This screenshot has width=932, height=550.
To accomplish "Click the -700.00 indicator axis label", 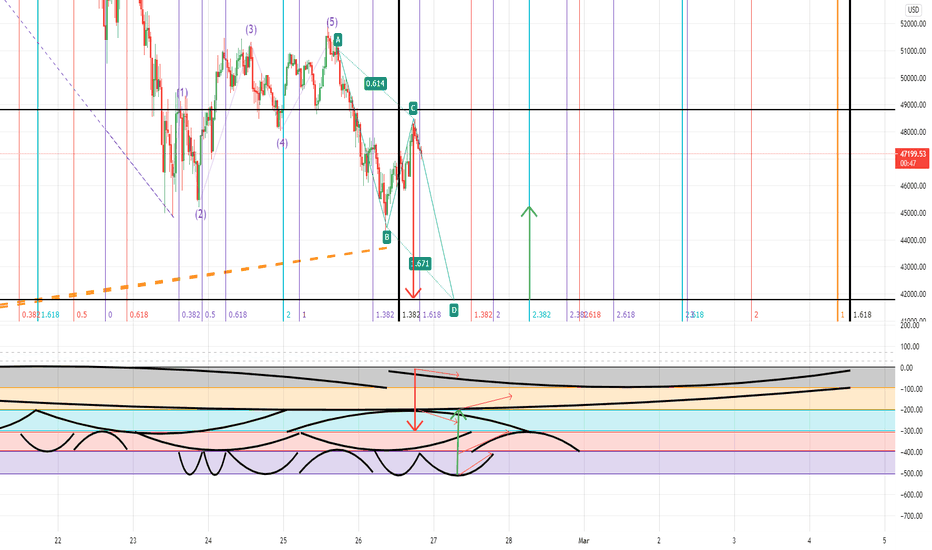I will click(911, 516).
